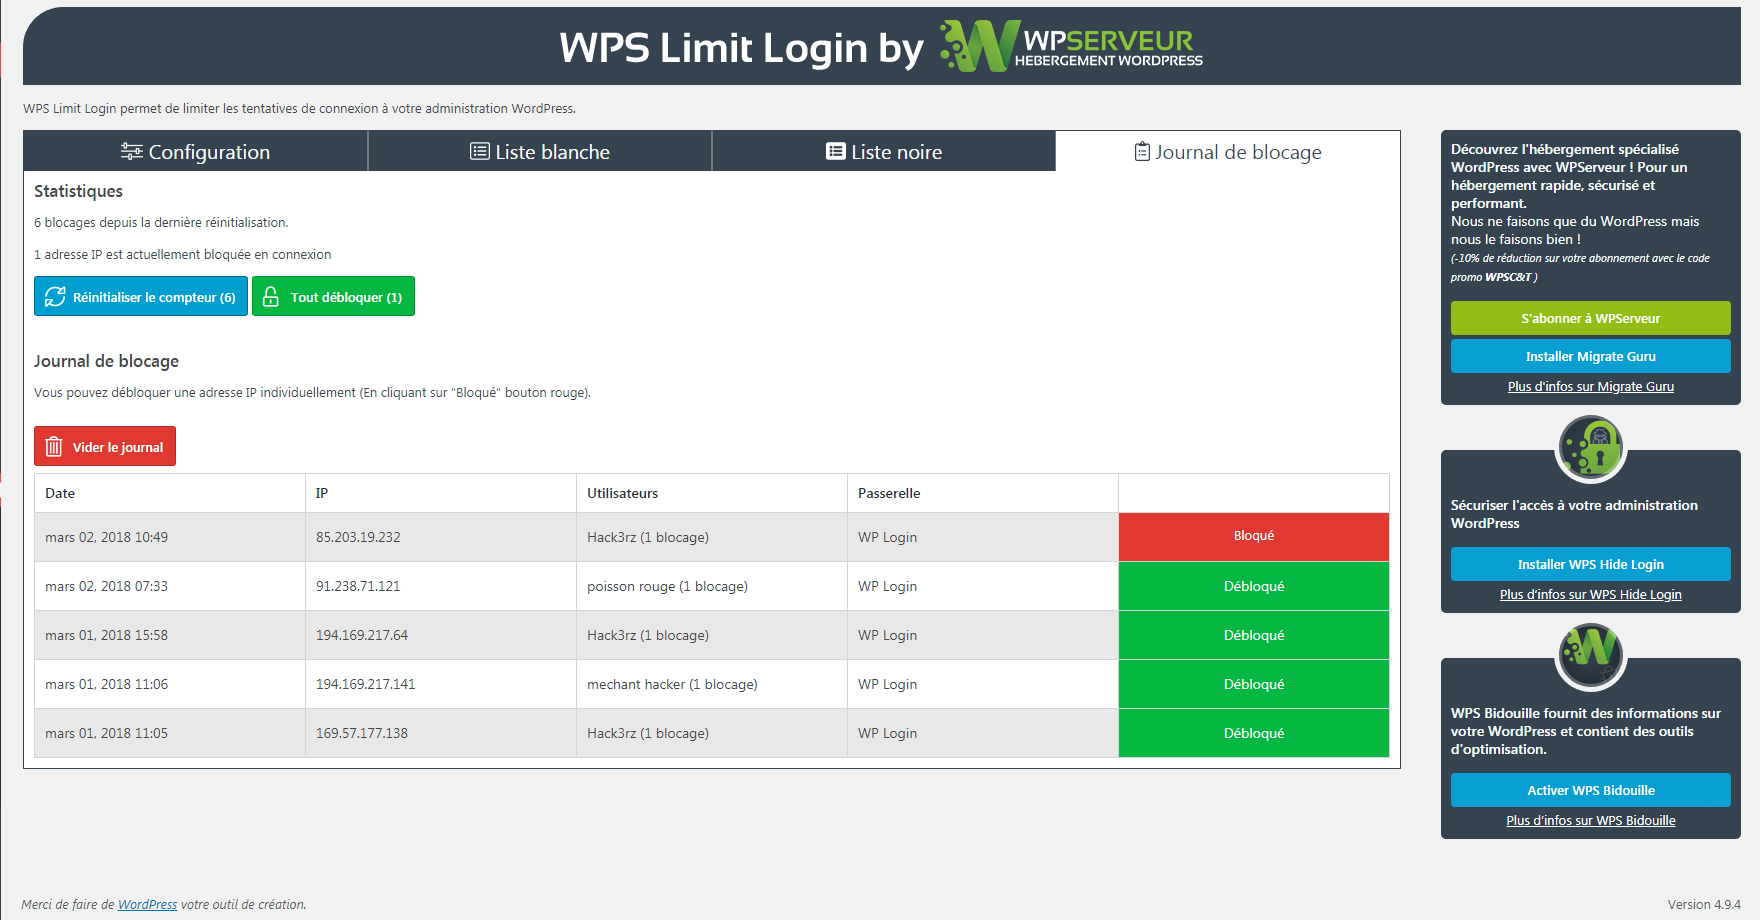Click Débloqué status for IP 169.57.177.138

(1253, 733)
